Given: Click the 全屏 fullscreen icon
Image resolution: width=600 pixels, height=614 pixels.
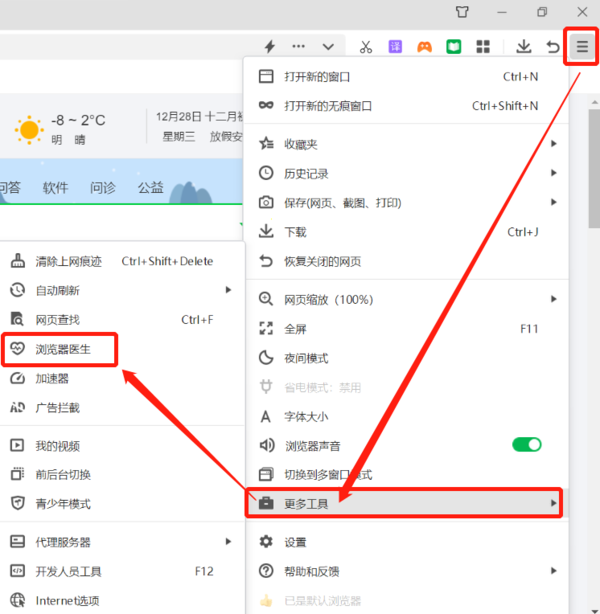Looking at the screenshot, I should pos(266,328).
